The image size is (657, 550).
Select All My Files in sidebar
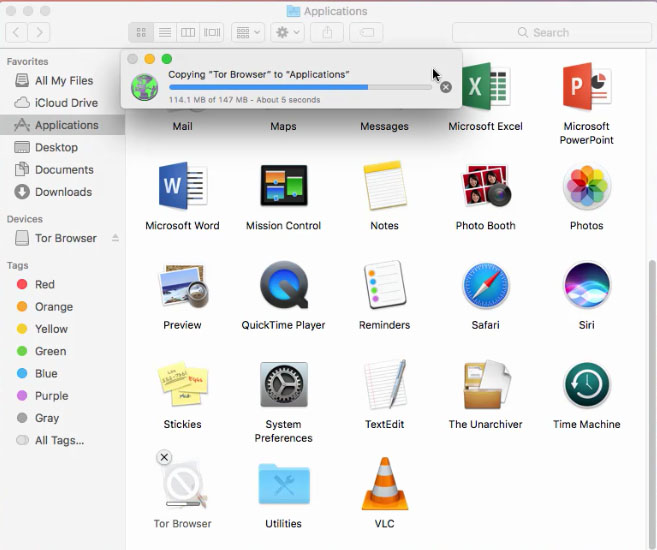[x=62, y=80]
